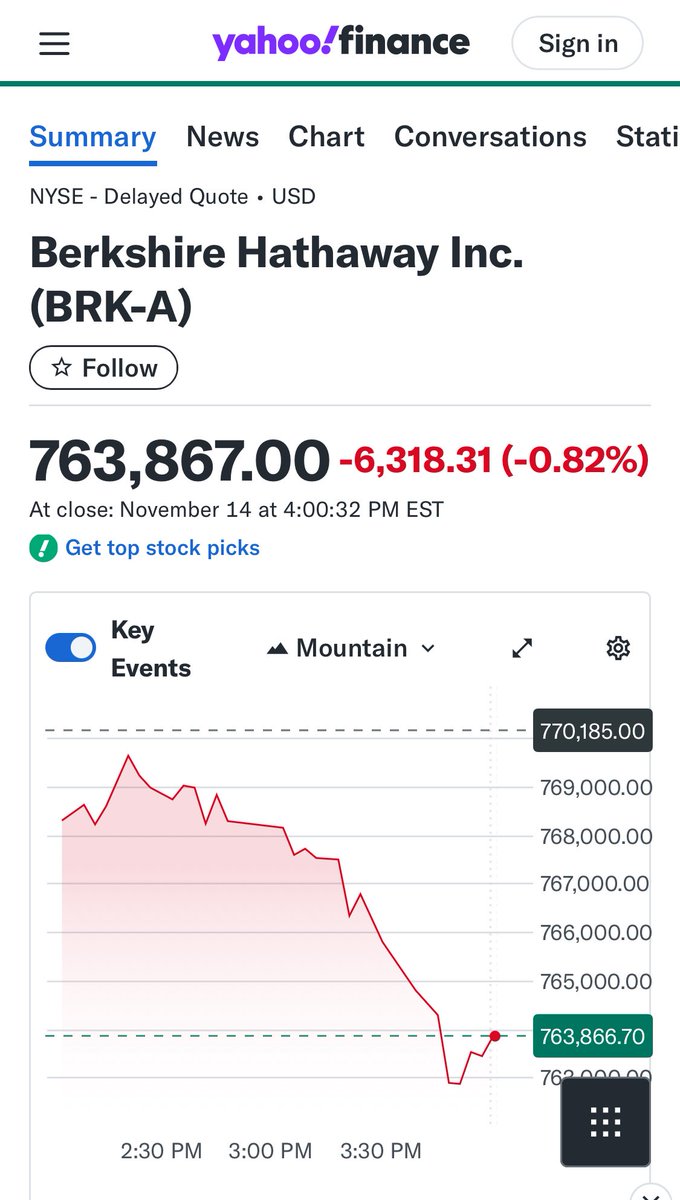The width and height of the screenshot is (680, 1200).
Task: Follow Berkshire Hathaway stock
Action: coord(104,368)
